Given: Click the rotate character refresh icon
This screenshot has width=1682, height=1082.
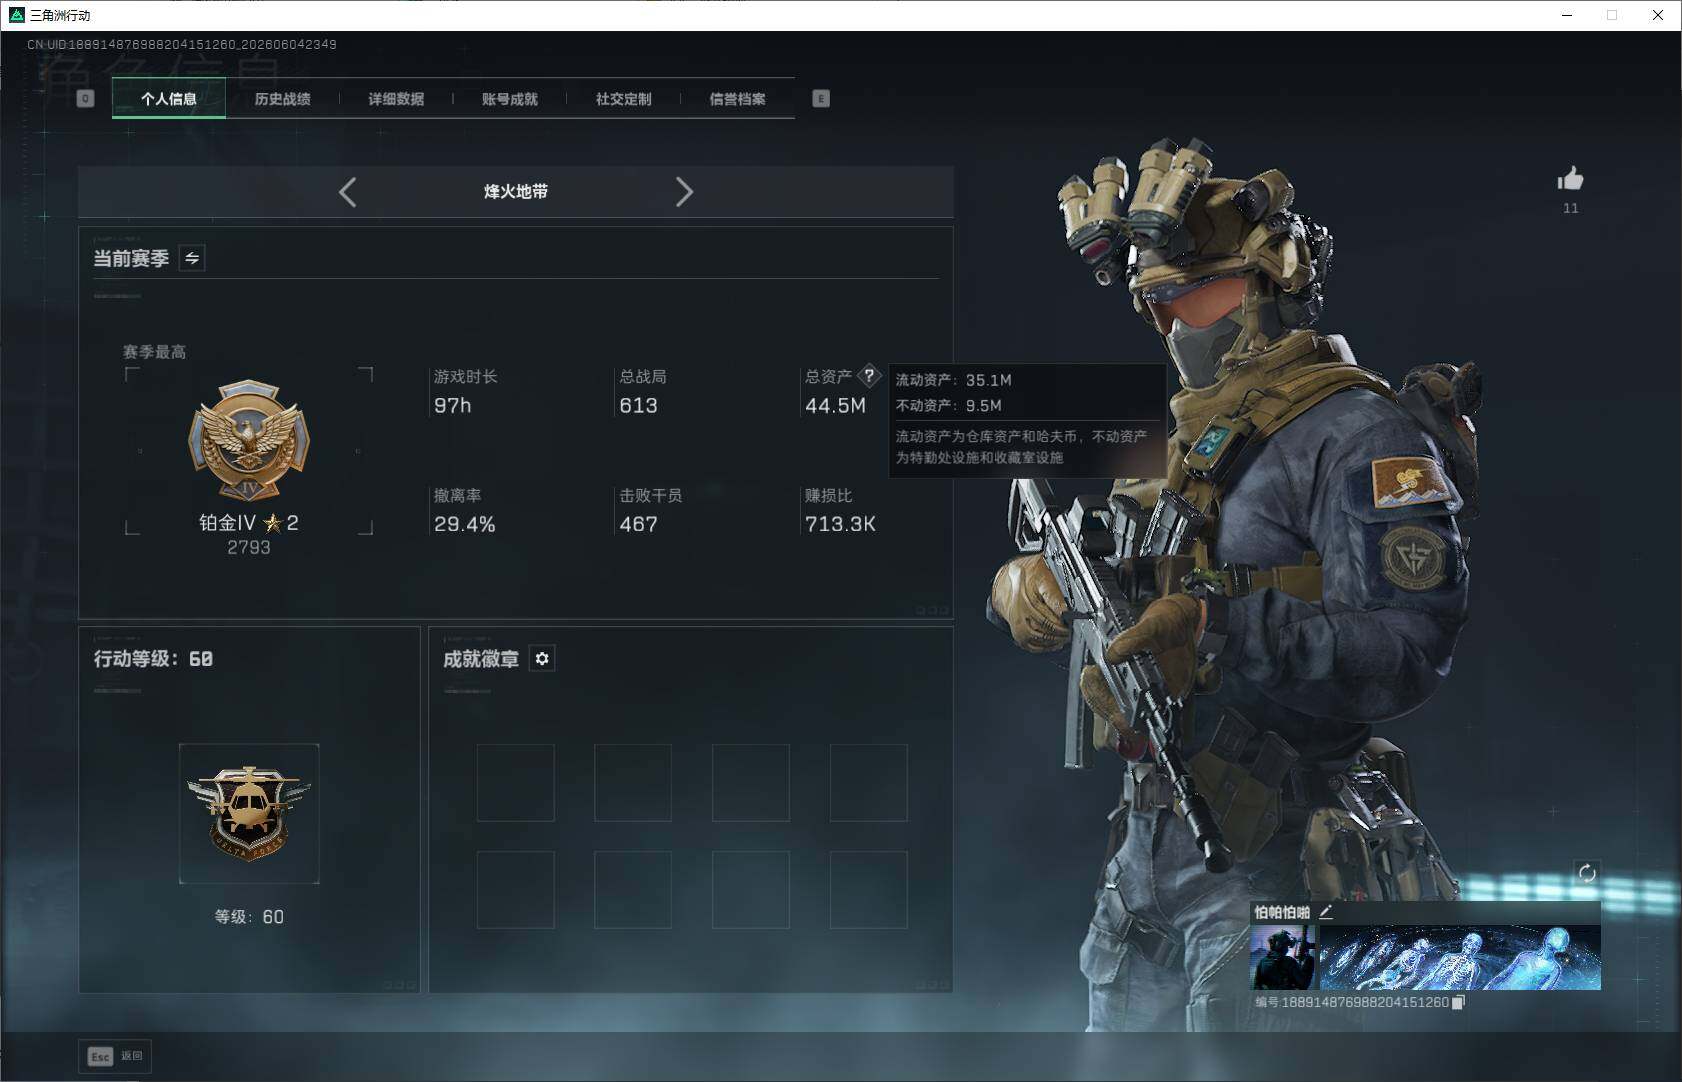Looking at the screenshot, I should [1587, 873].
